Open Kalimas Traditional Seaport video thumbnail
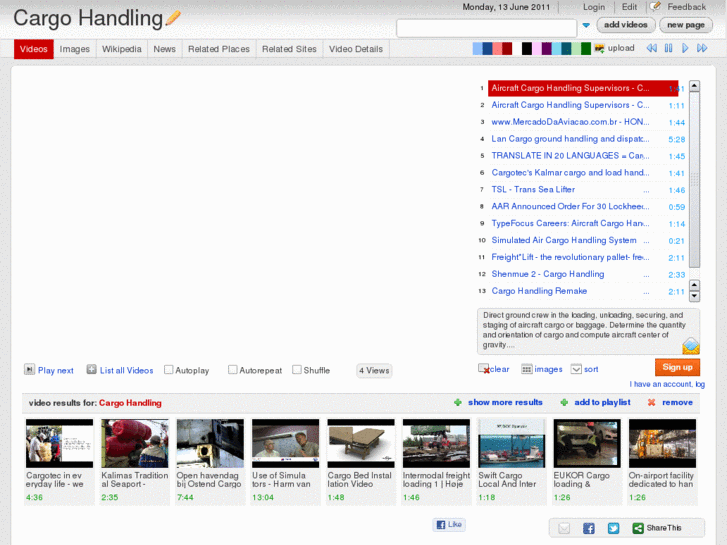Screen dimensions: 727x545 click(x=134, y=443)
